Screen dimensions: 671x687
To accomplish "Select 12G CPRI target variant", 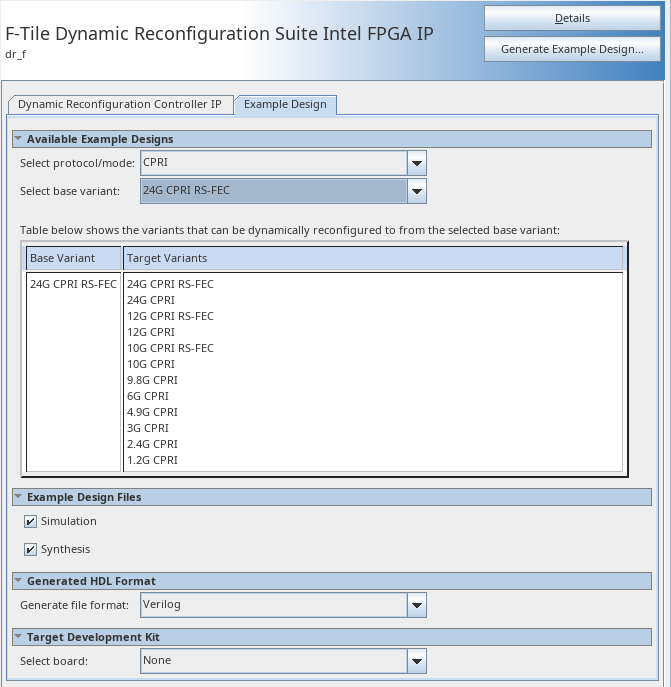I will [151, 332].
